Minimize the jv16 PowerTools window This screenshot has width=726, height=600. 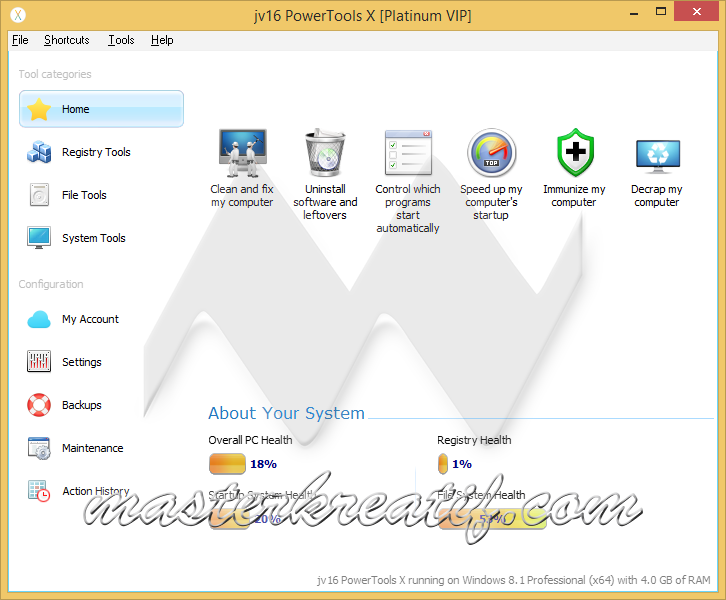click(x=634, y=12)
